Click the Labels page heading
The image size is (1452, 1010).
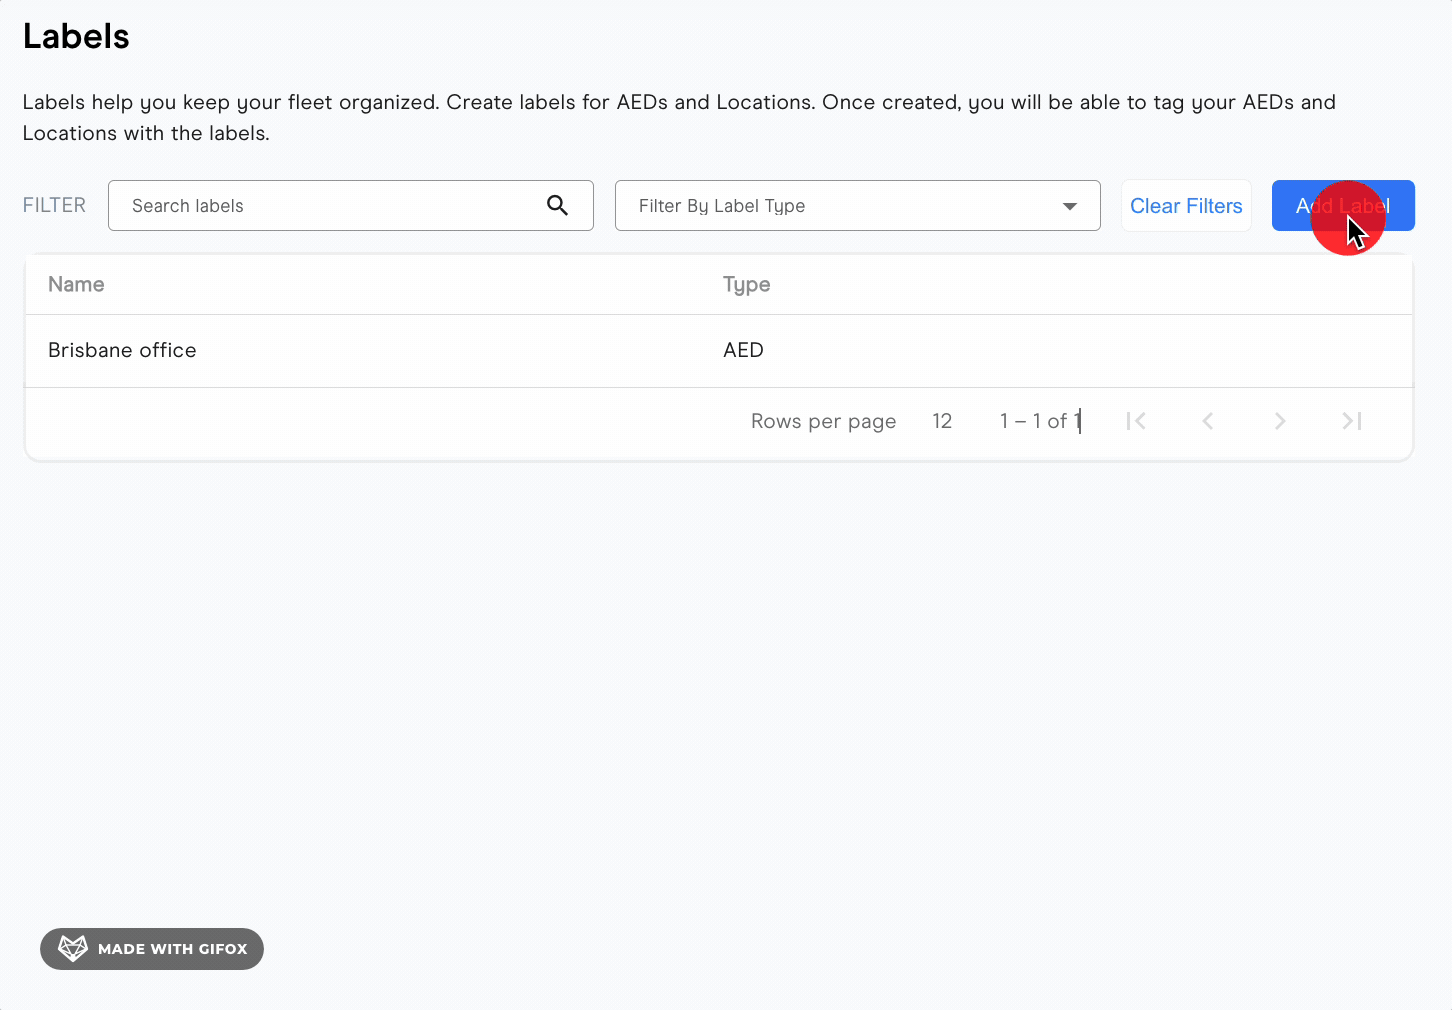click(76, 37)
